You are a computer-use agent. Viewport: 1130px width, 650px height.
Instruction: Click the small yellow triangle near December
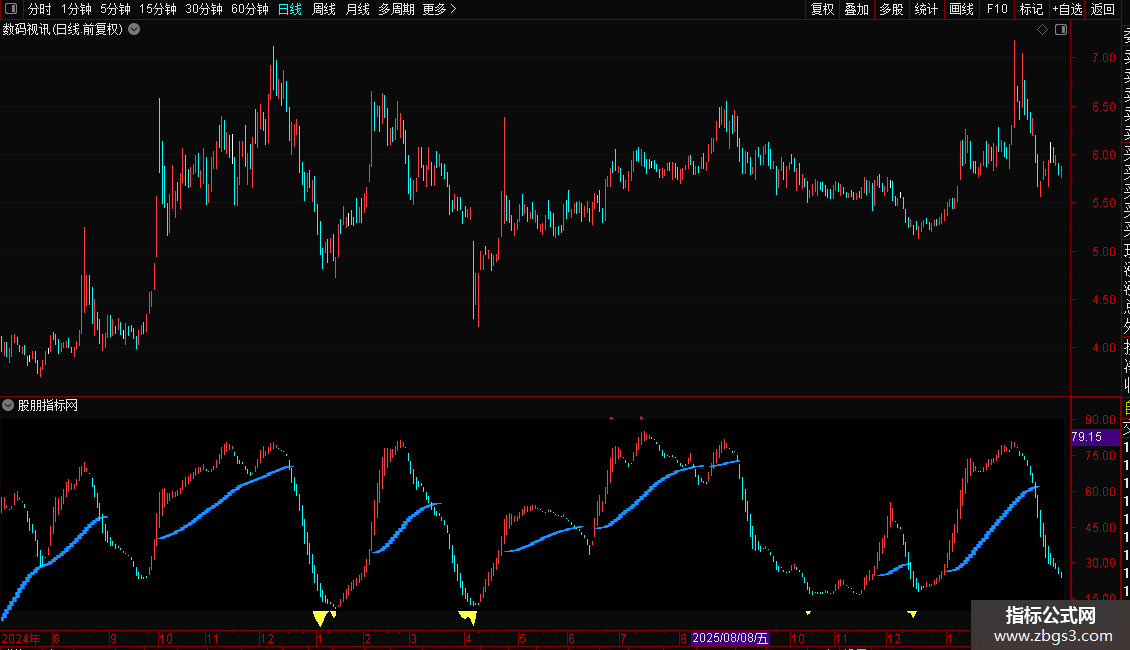click(912, 614)
